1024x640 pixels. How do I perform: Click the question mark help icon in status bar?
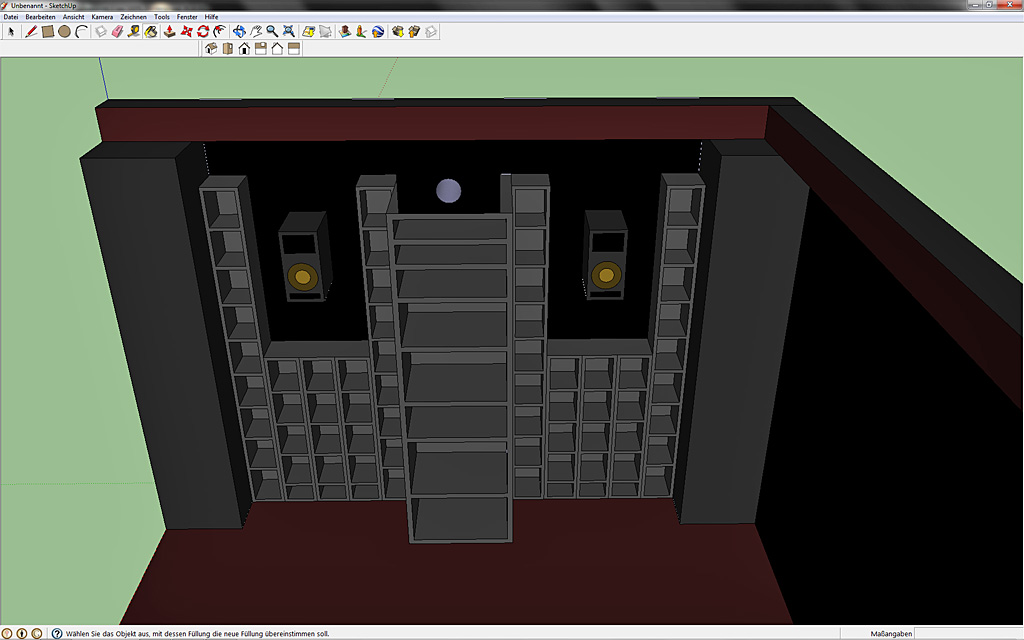pyautogui.click(x=57, y=633)
